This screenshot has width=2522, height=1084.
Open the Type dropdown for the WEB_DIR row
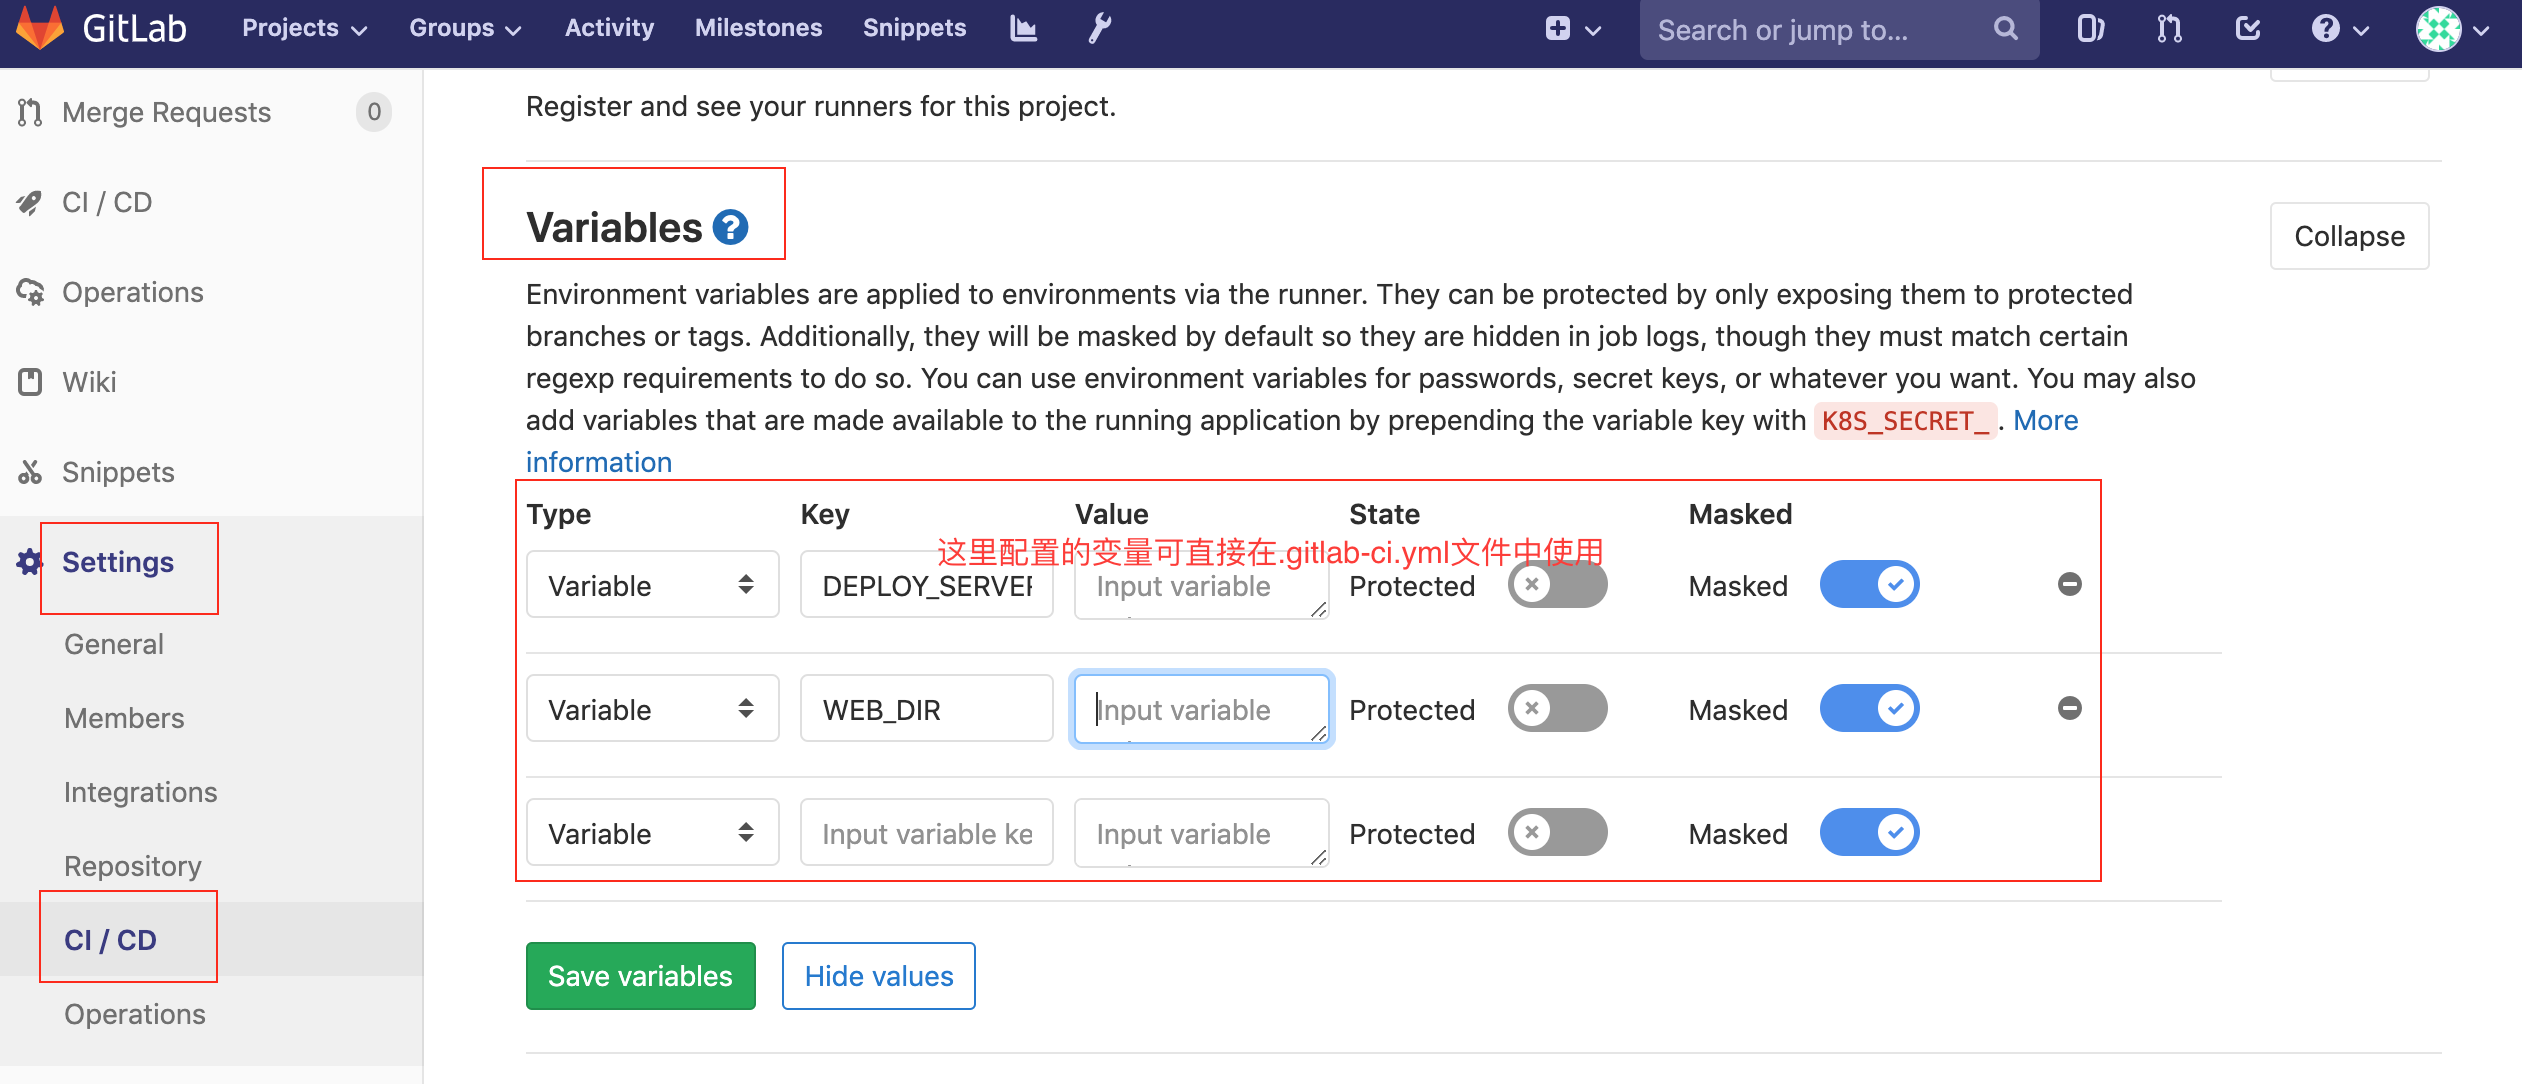pos(651,708)
